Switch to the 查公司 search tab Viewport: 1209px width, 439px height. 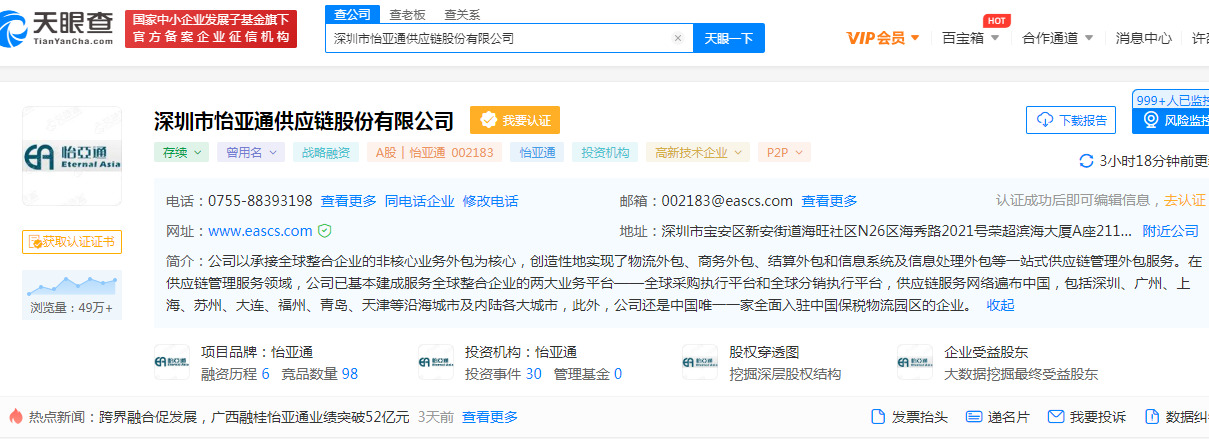(x=352, y=14)
